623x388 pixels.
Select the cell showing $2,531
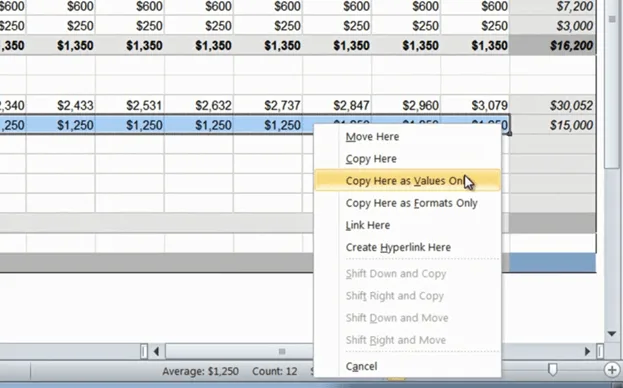(x=130, y=105)
